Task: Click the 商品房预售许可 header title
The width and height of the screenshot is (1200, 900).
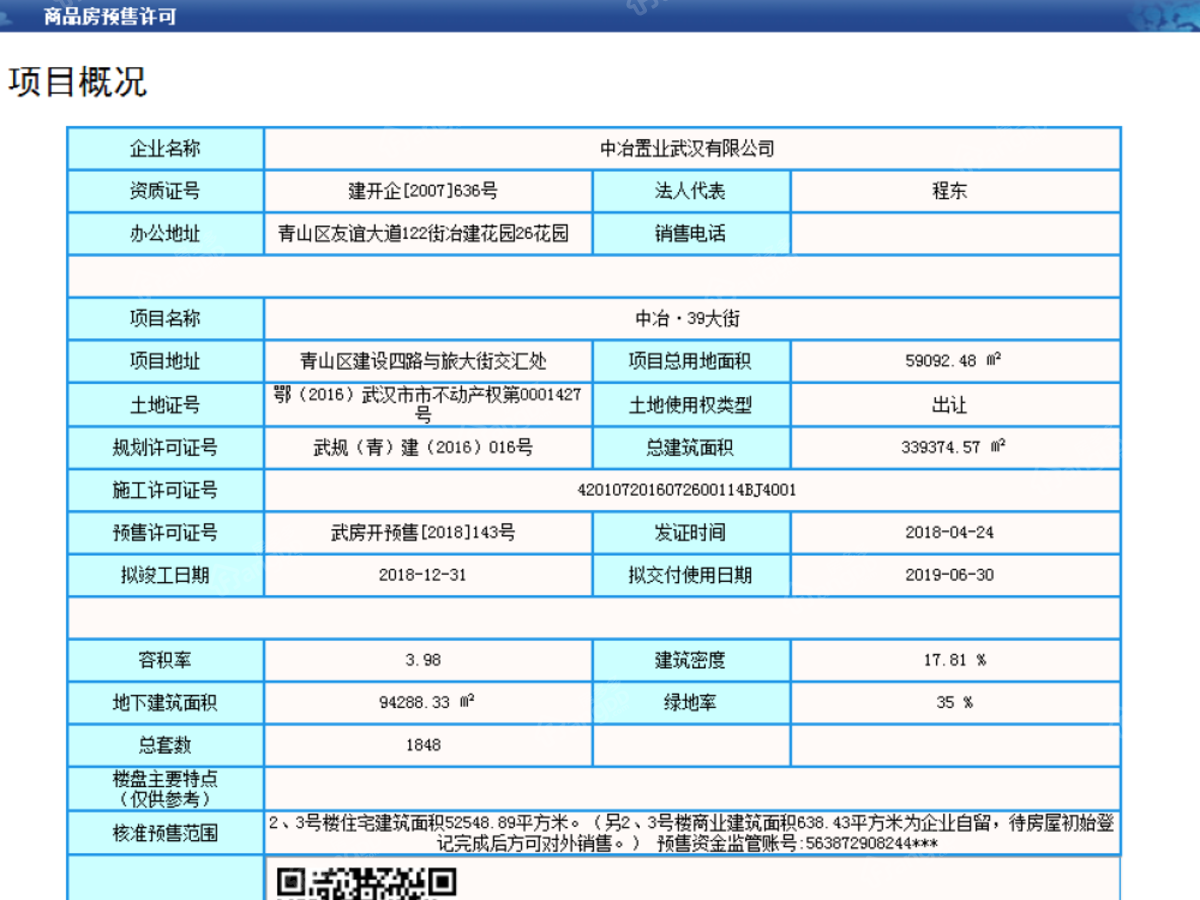Action: [x=110, y=16]
